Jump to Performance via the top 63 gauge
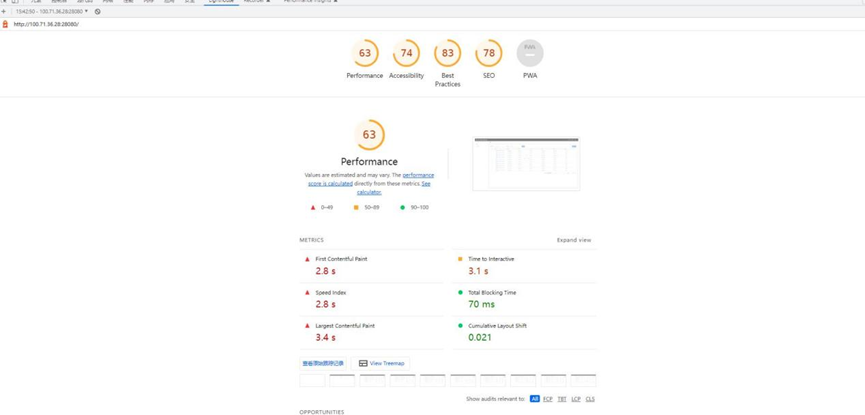865x415 pixels. 365,53
